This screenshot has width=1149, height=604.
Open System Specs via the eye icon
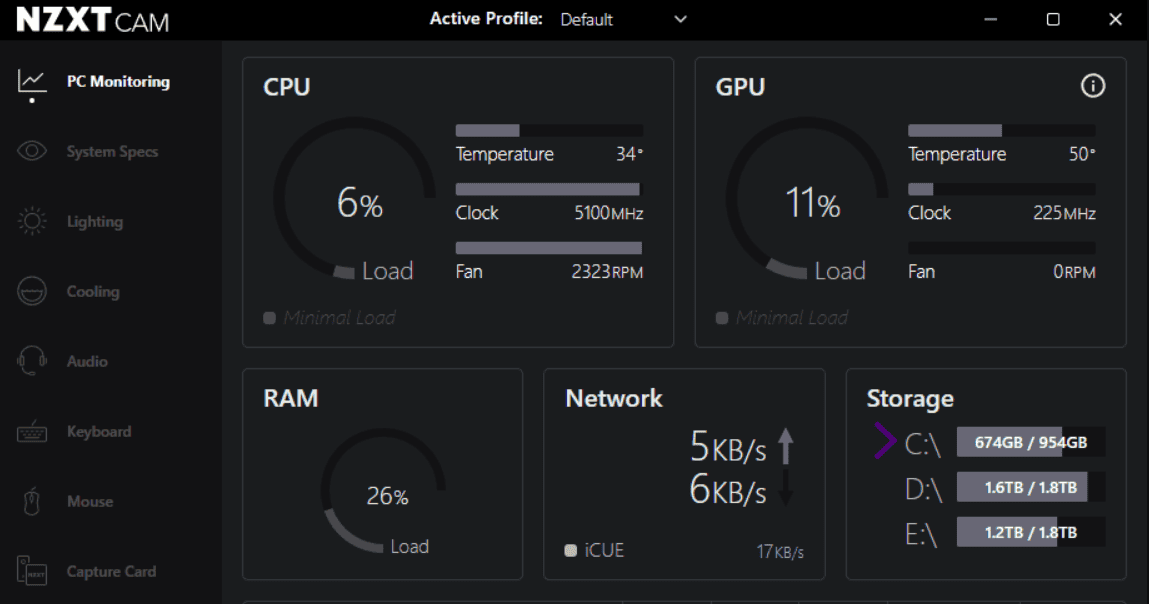click(32, 152)
